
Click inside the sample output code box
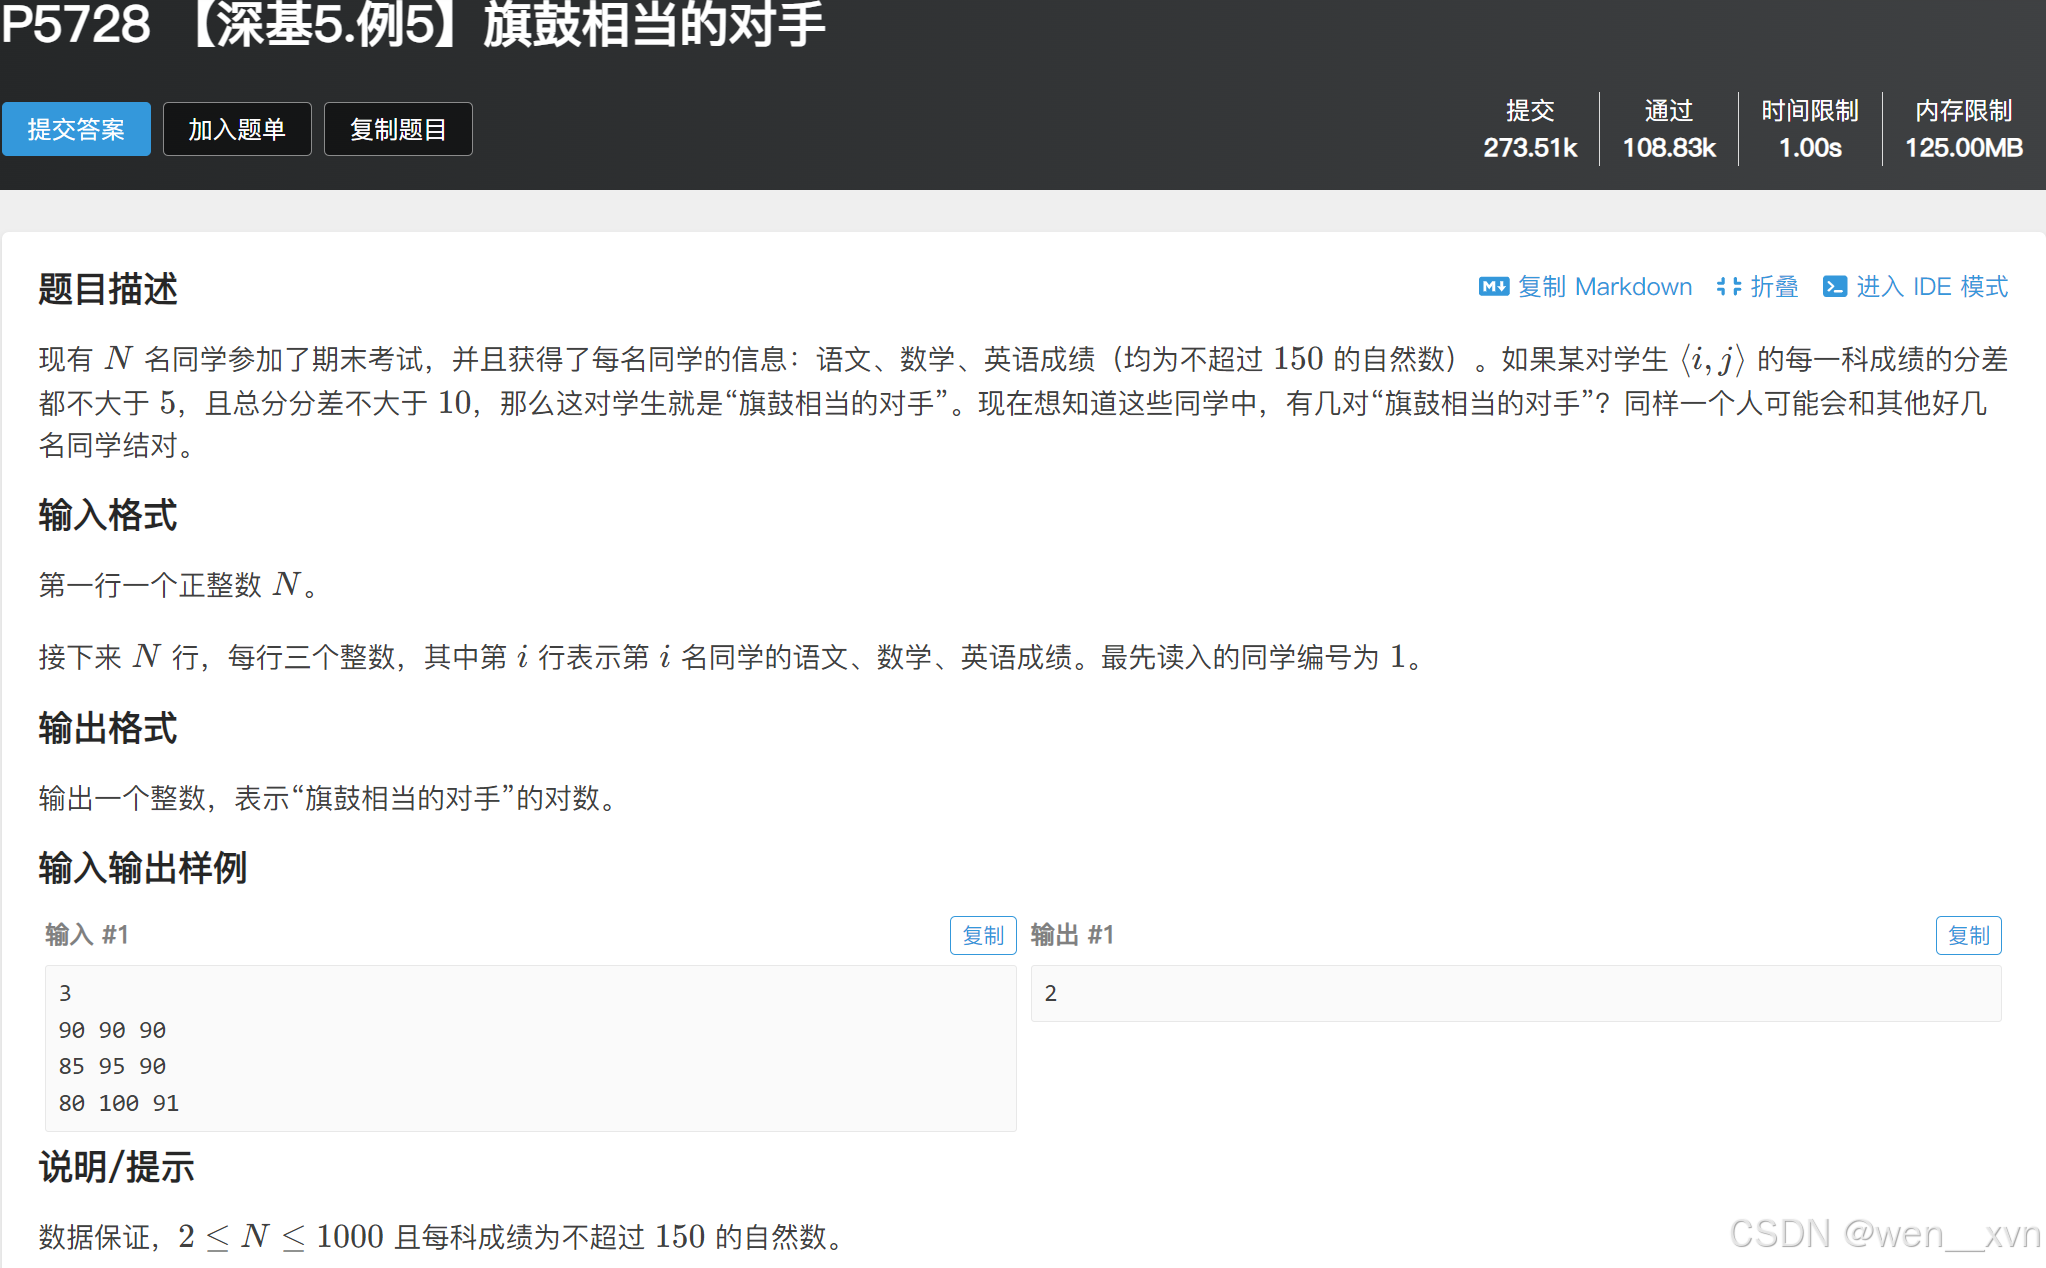point(1515,993)
